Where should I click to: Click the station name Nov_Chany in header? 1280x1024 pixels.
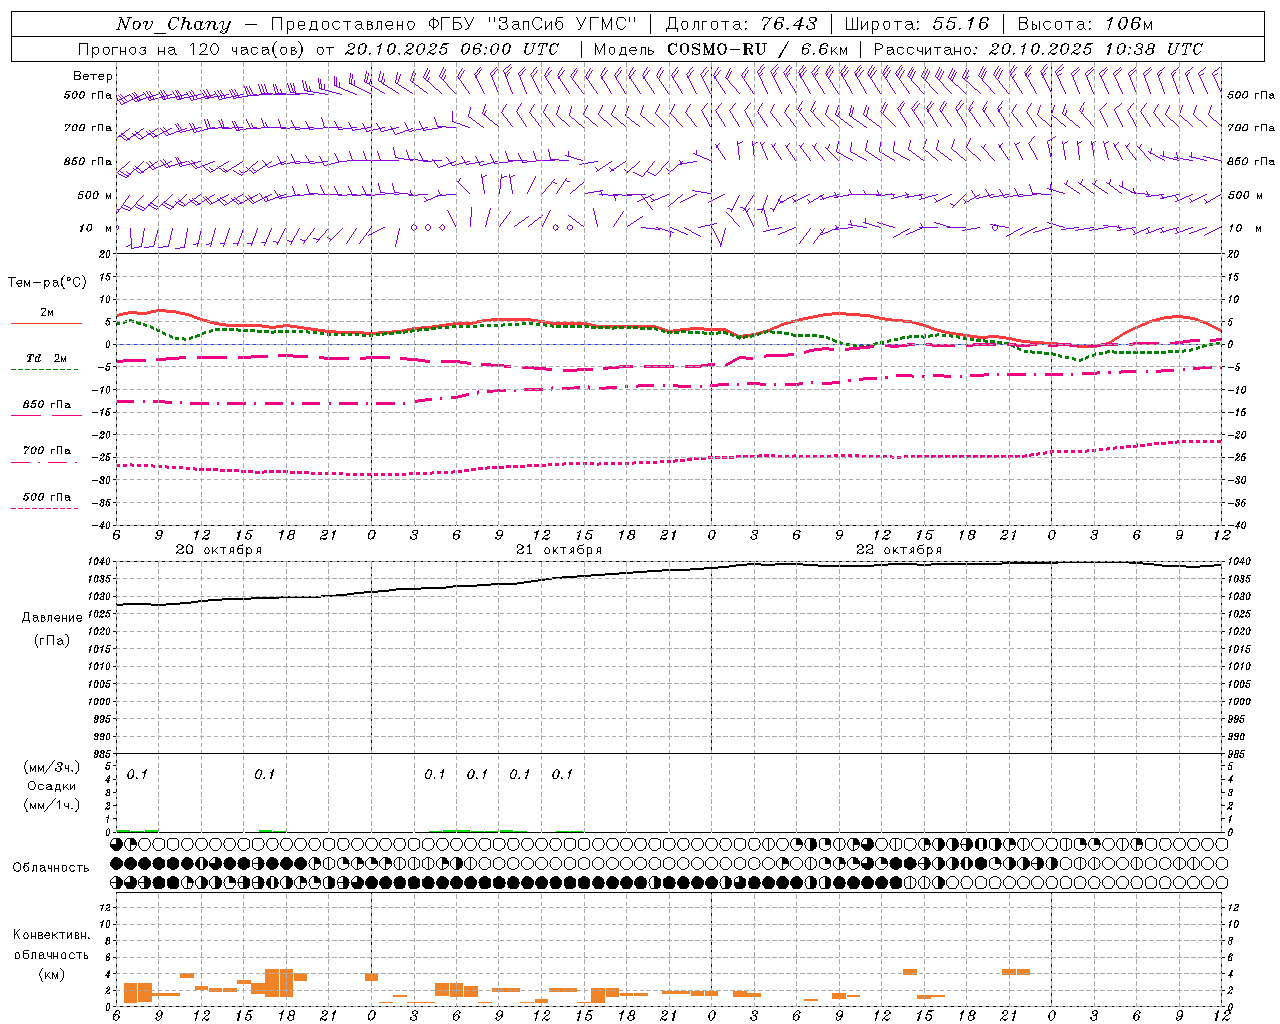(173, 24)
